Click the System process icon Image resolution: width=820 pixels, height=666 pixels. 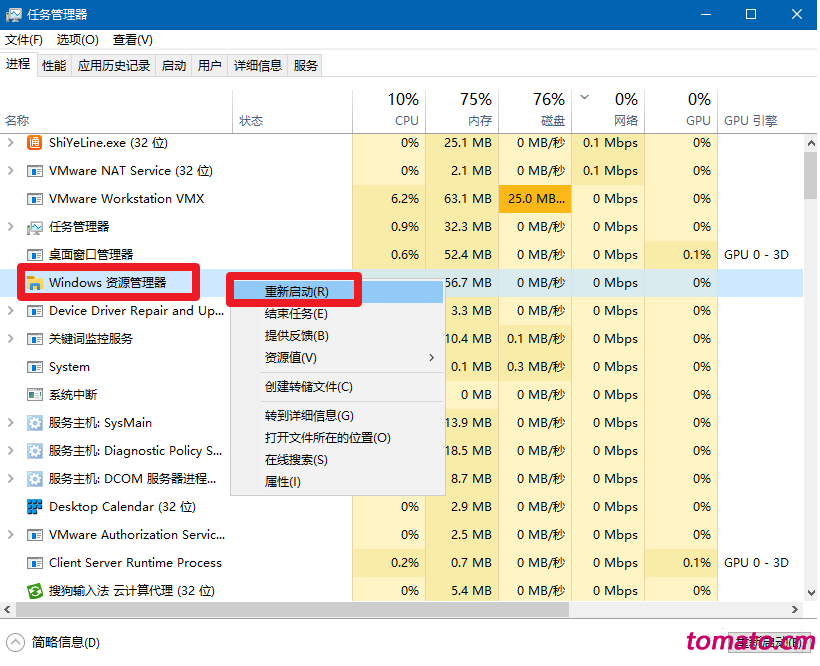click(35, 367)
